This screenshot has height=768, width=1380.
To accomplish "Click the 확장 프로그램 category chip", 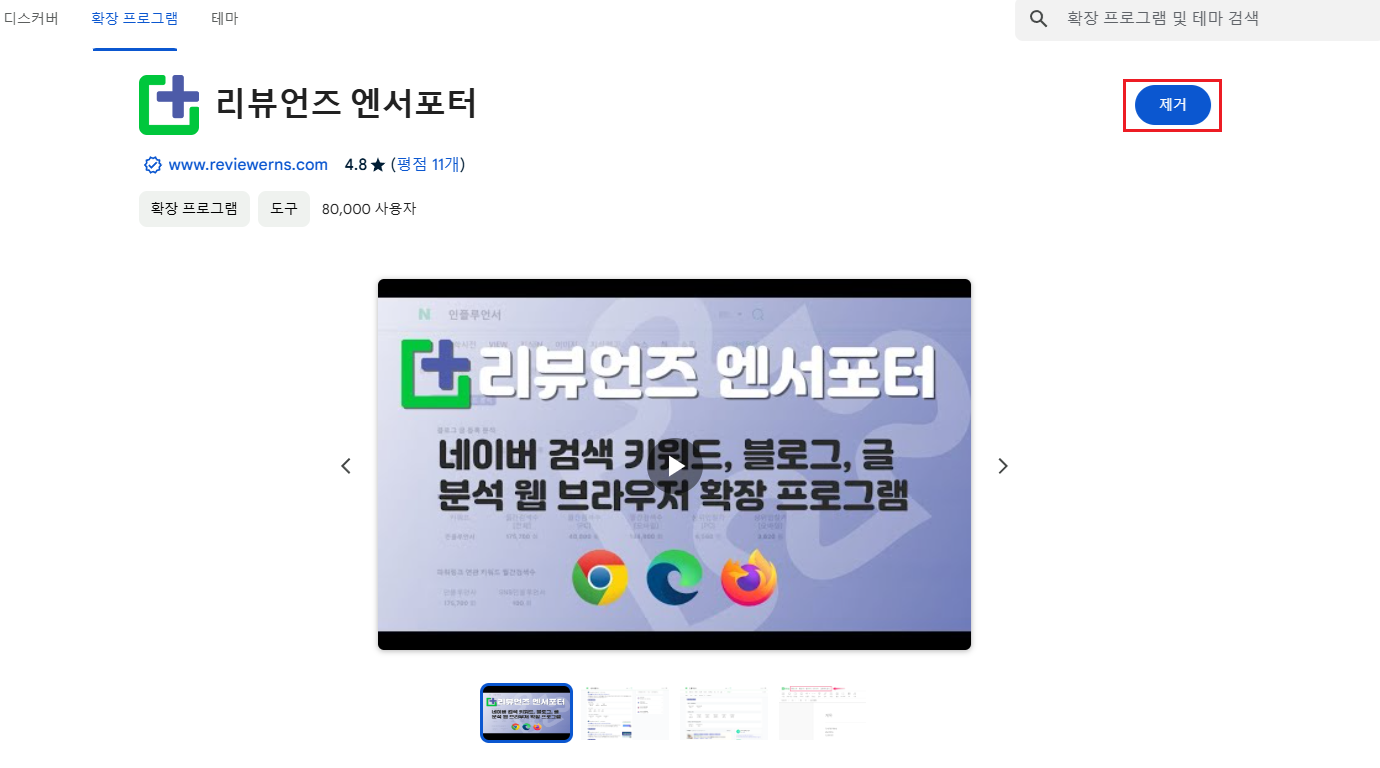I will point(194,209).
